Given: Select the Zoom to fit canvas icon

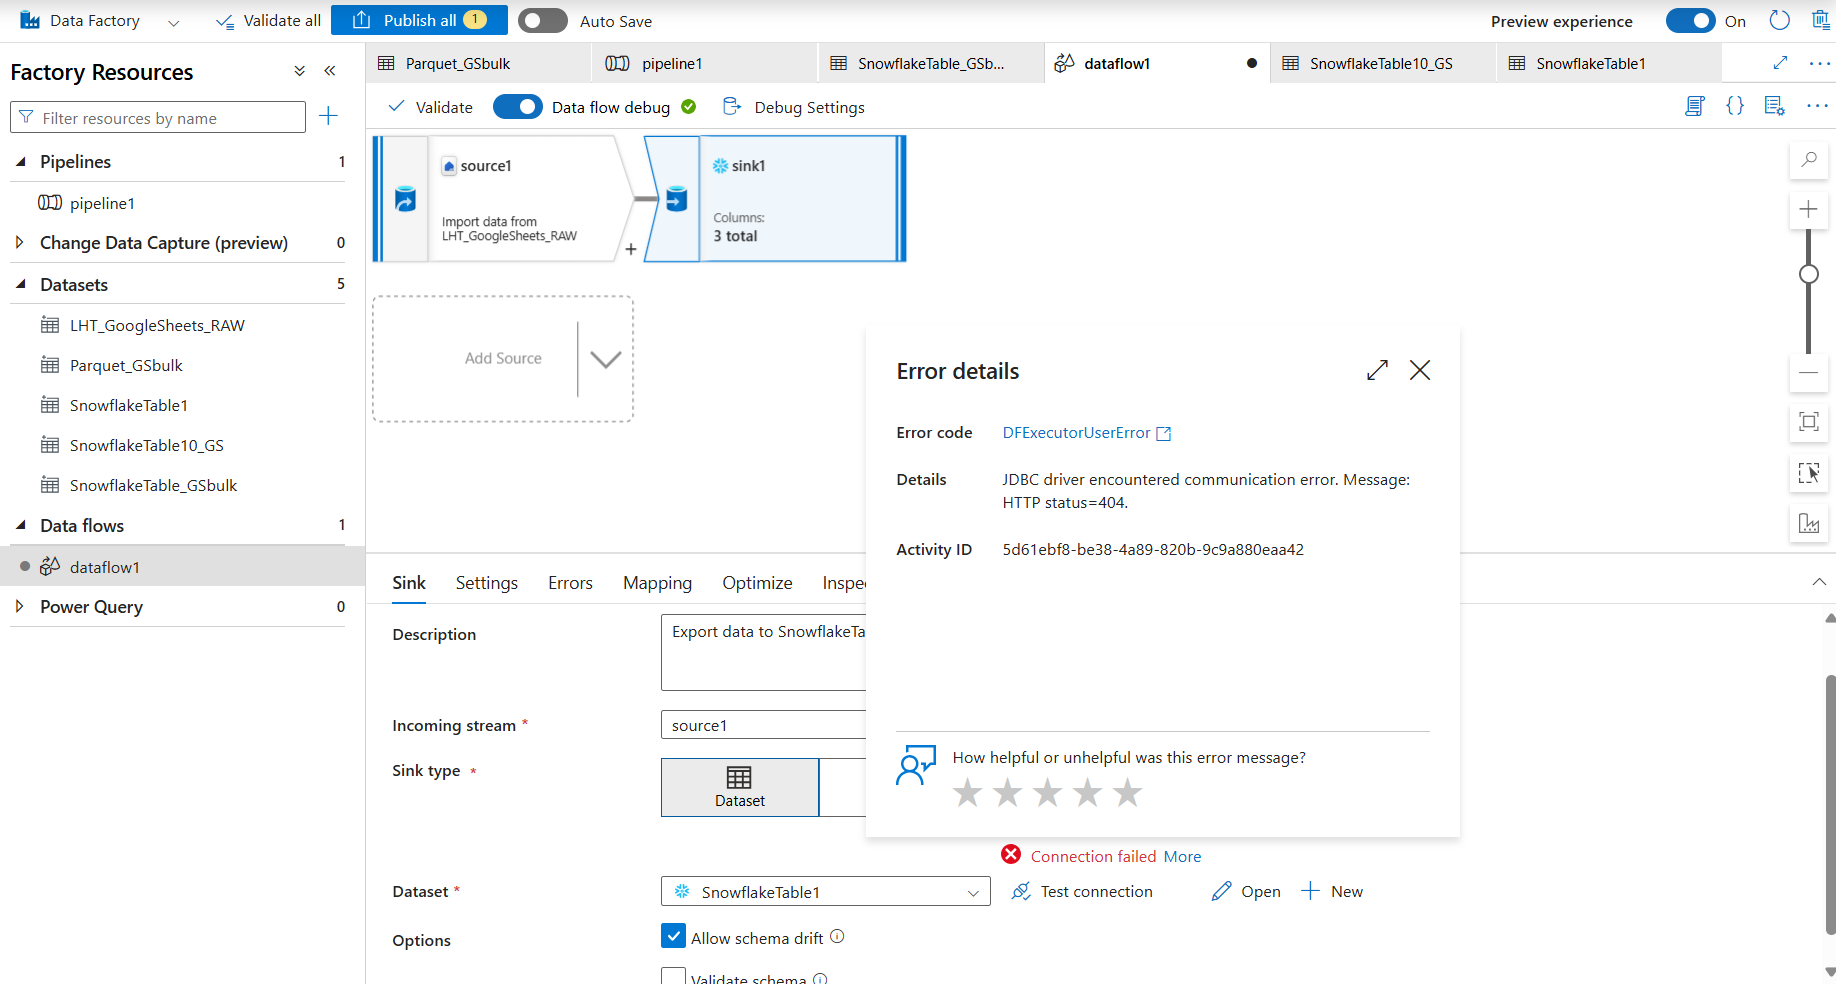Looking at the screenshot, I should [x=1808, y=422].
